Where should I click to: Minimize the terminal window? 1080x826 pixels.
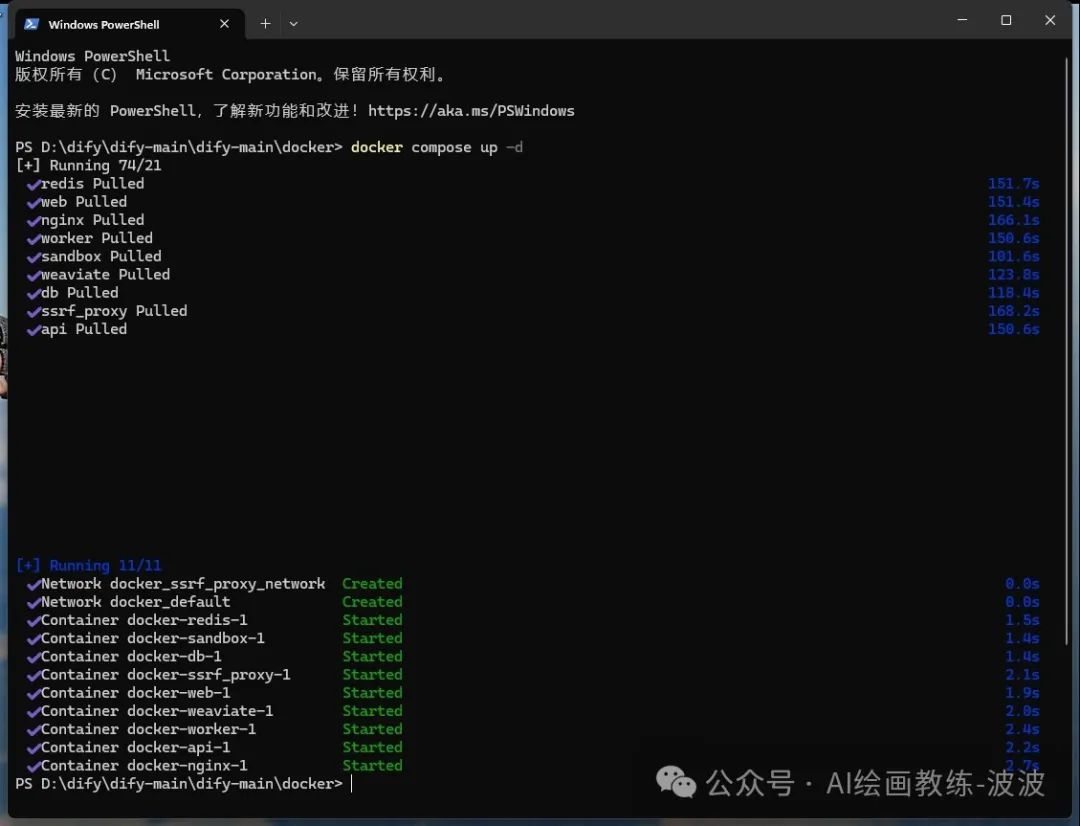pyautogui.click(x=962, y=20)
